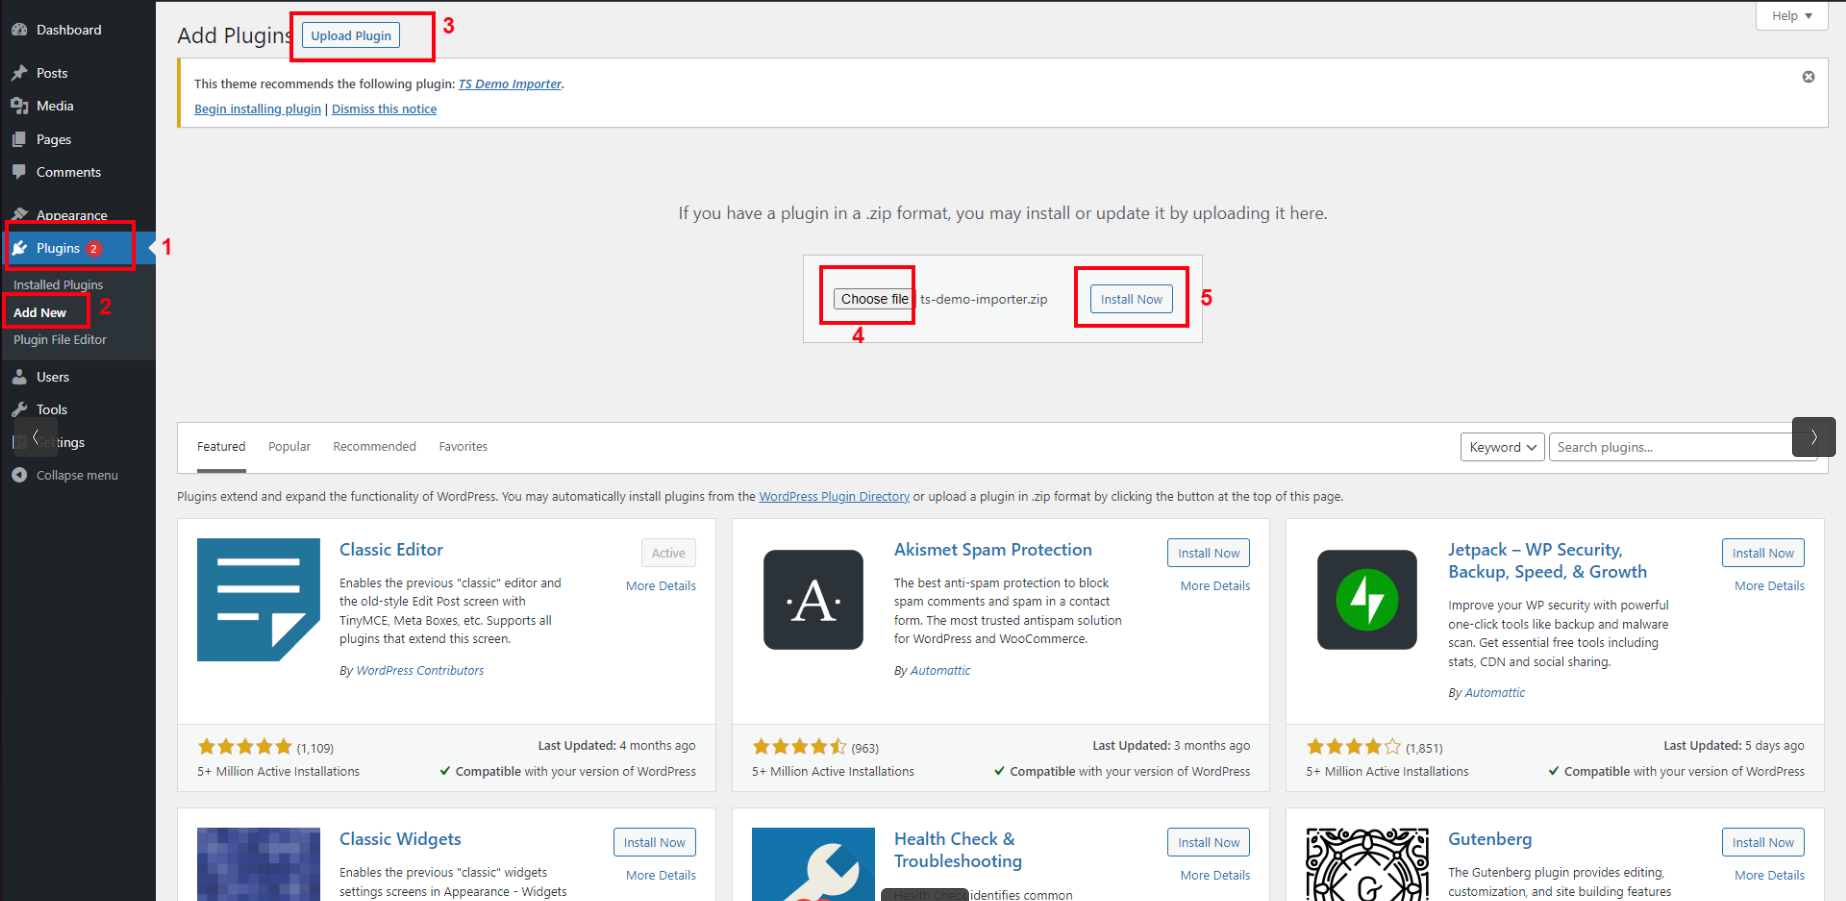
Task: Click Choose file button
Action: tap(874, 299)
